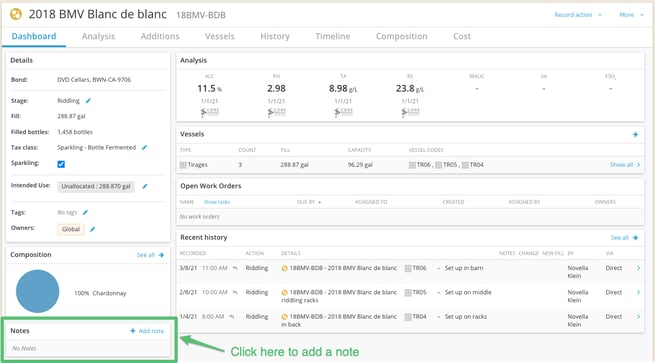Switch to the History tab

coord(275,36)
